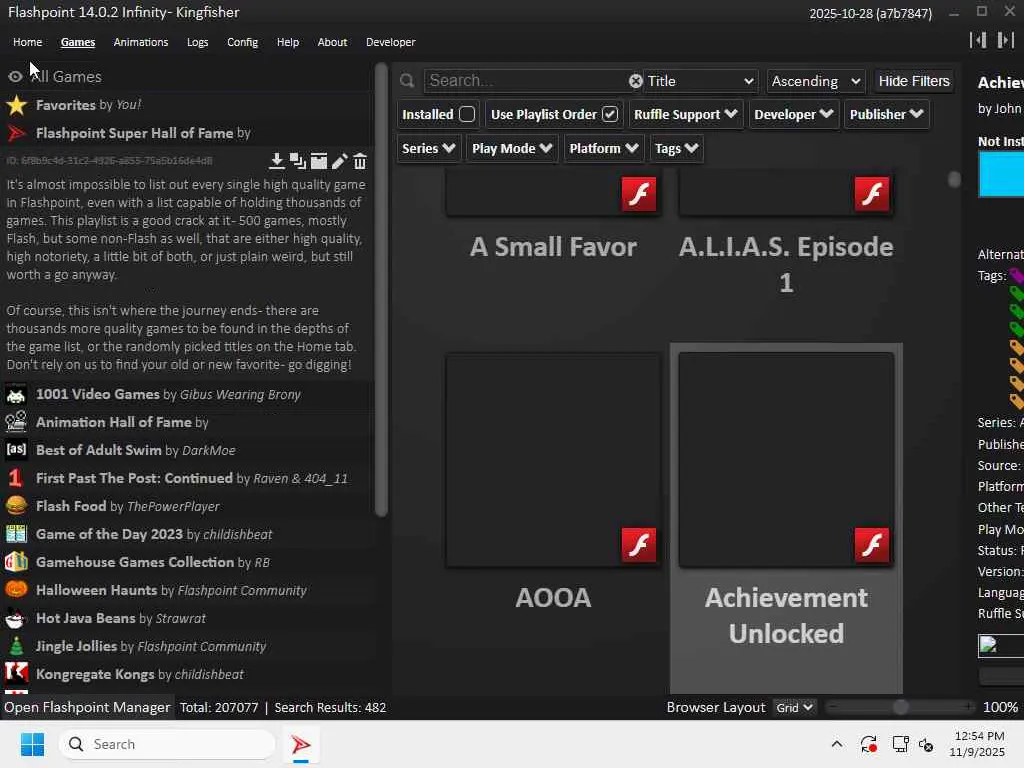The width and height of the screenshot is (1024, 768).
Task: Open the Logs tab
Action: tap(197, 42)
